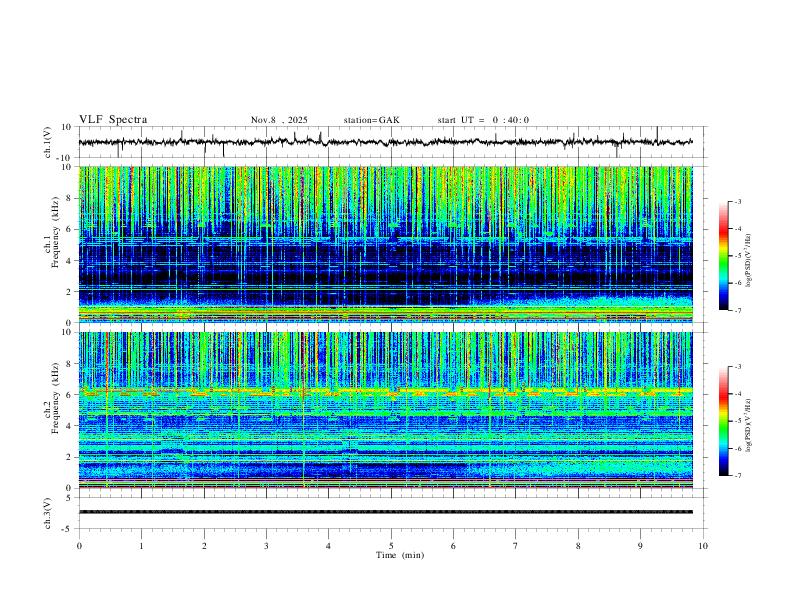Click the ch.1 voltage waveform trace
Image resolution: width=792 pixels, height=612 pixels.
385,142
